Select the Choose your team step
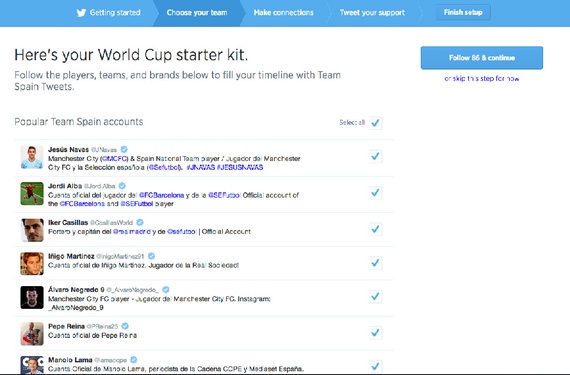The width and height of the screenshot is (570, 375). pos(197,13)
